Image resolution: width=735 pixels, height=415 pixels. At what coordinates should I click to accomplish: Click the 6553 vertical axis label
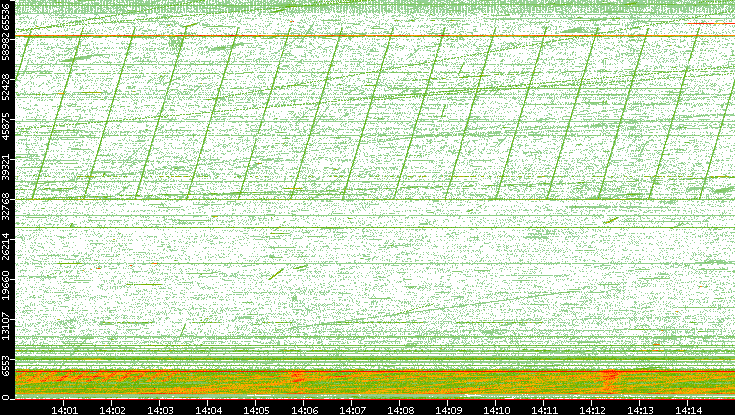(x=6, y=367)
